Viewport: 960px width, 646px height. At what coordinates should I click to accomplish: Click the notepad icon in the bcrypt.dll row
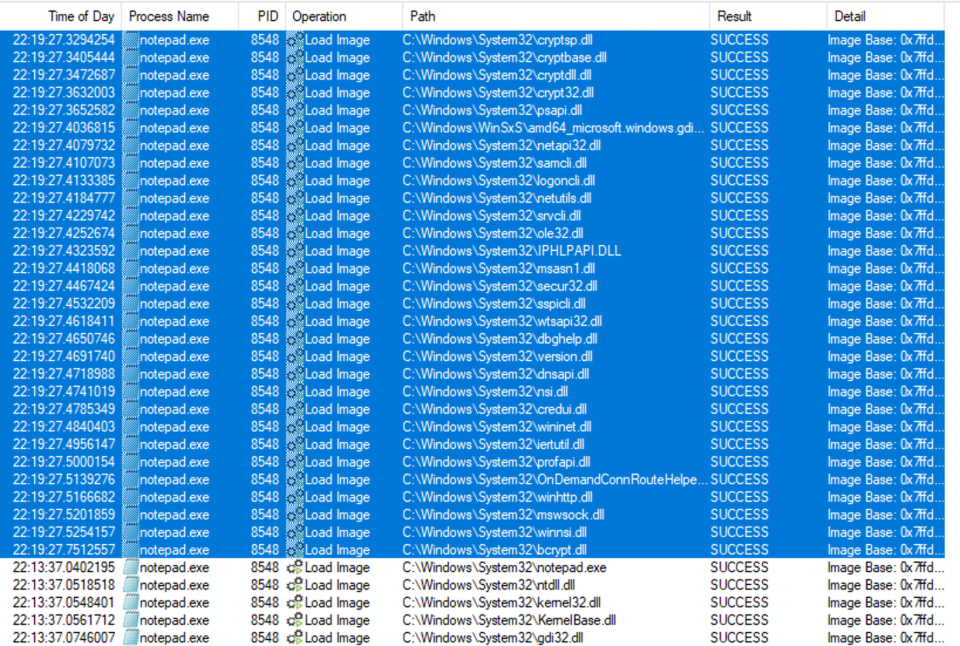(130, 550)
